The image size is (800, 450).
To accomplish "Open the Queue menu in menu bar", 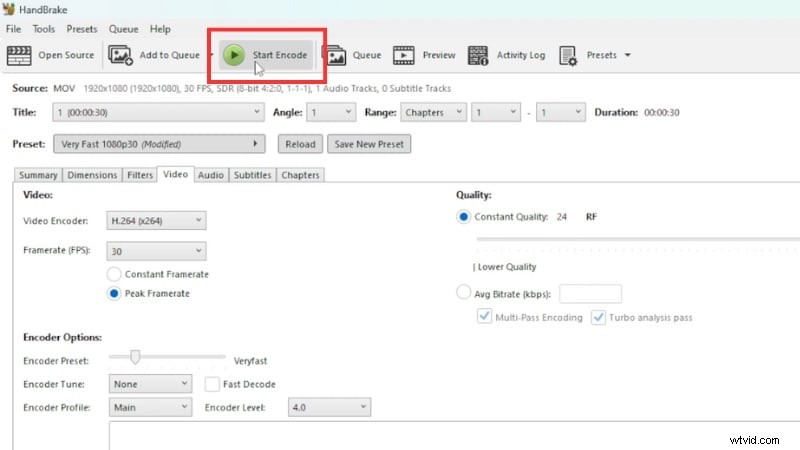I will pyautogui.click(x=123, y=29).
